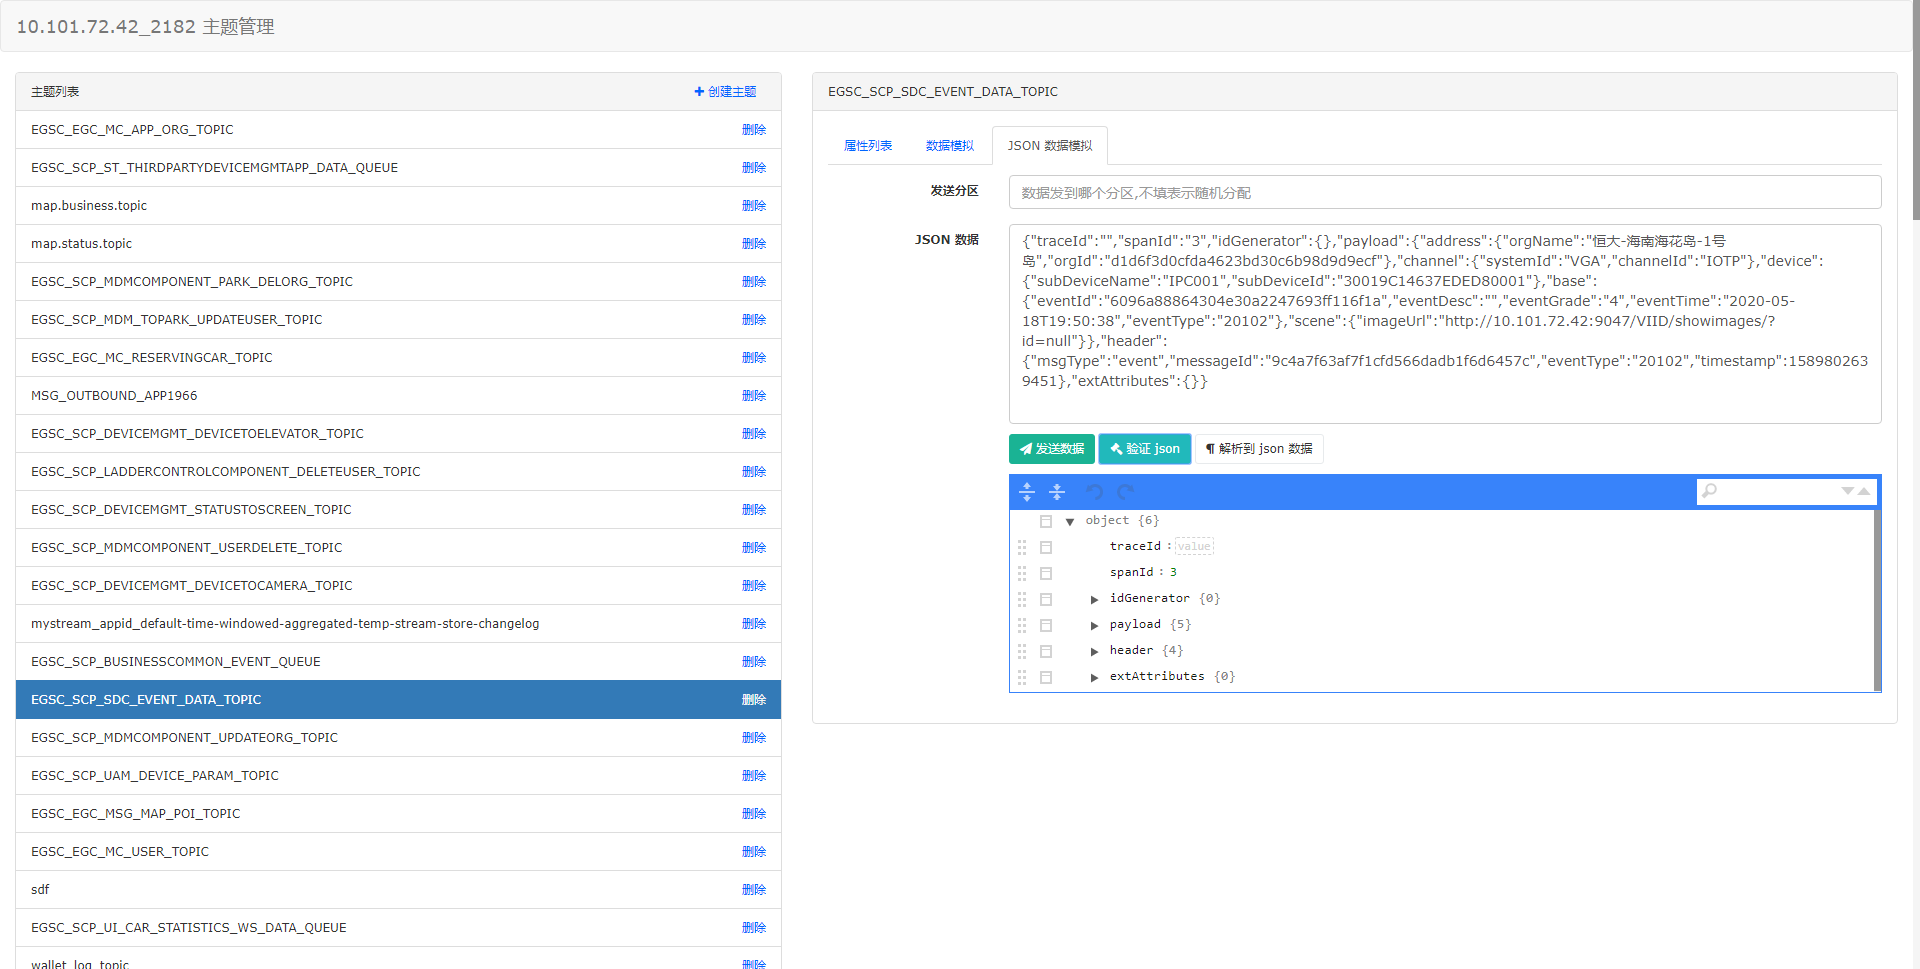The height and width of the screenshot is (969, 1920).
Task: Switch to the 属性列表 tab
Action: coord(868,146)
